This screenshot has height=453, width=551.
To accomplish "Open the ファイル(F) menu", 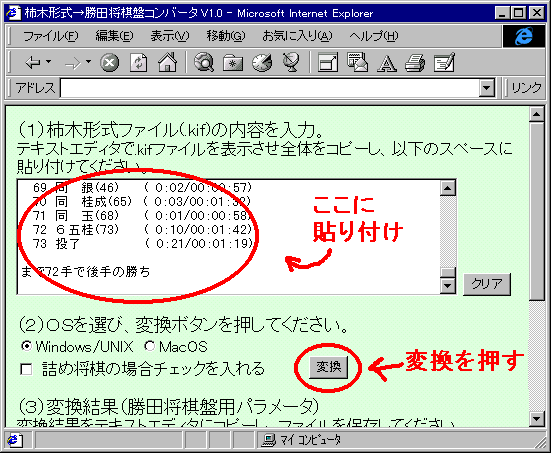I will 51,36.
